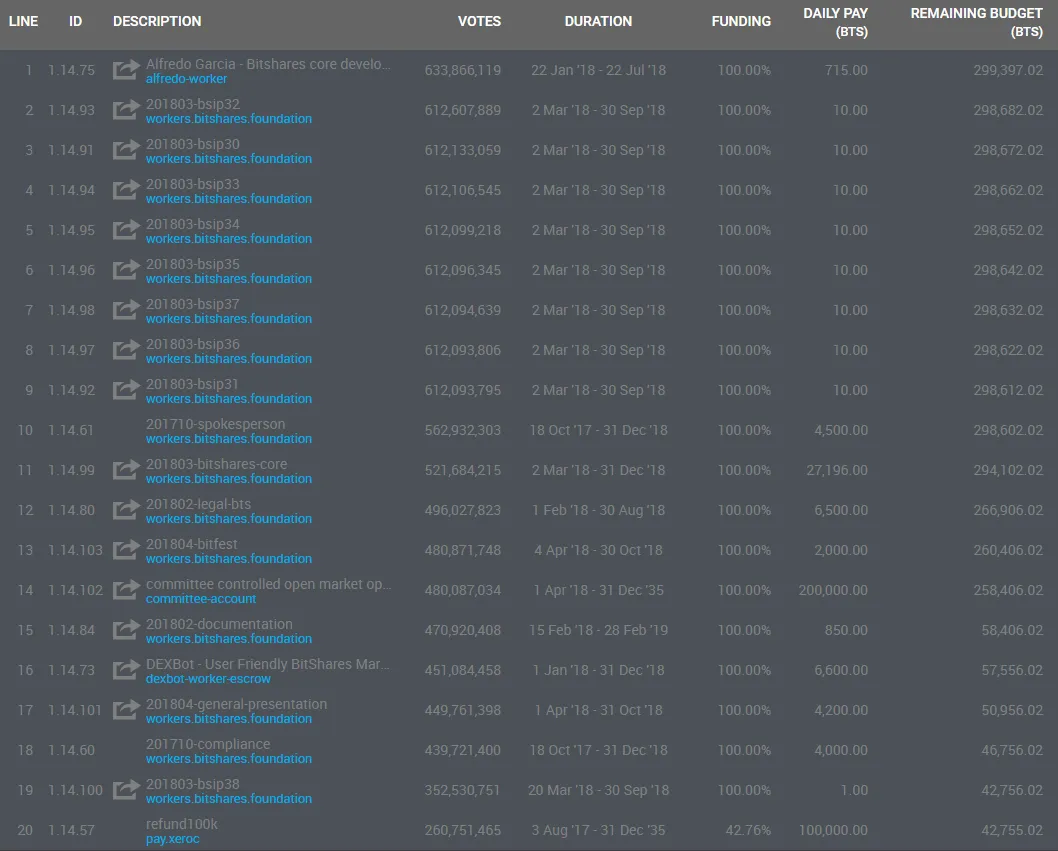The image size is (1058, 851).
Task: Click daily pay '715.00'
Action: [846, 70]
